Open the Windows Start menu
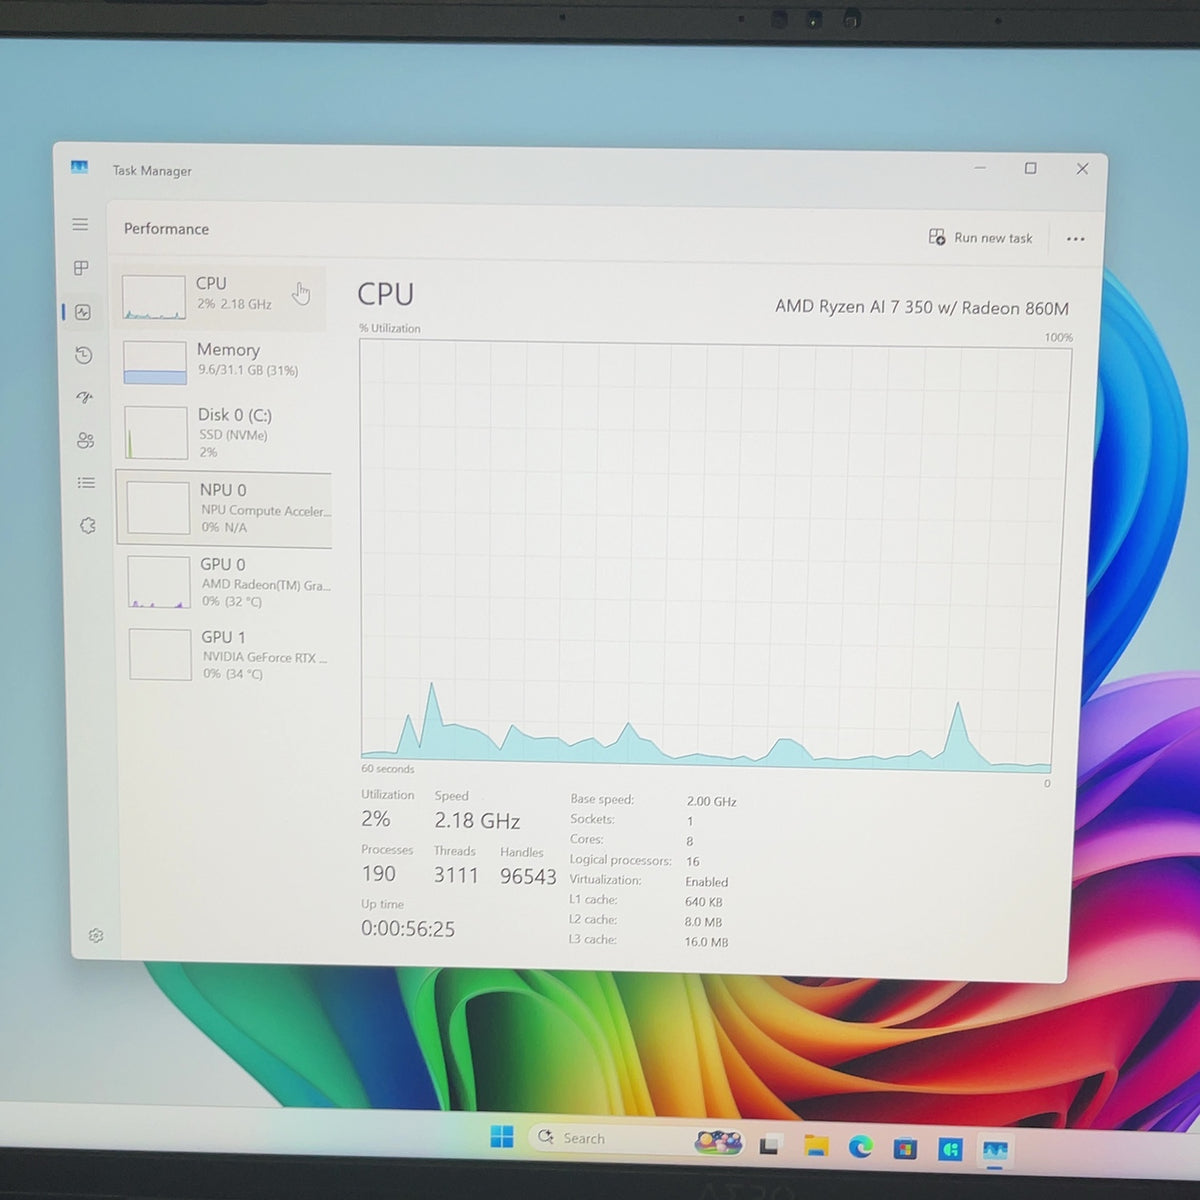Screen dimensions: 1200x1200 (502, 1137)
